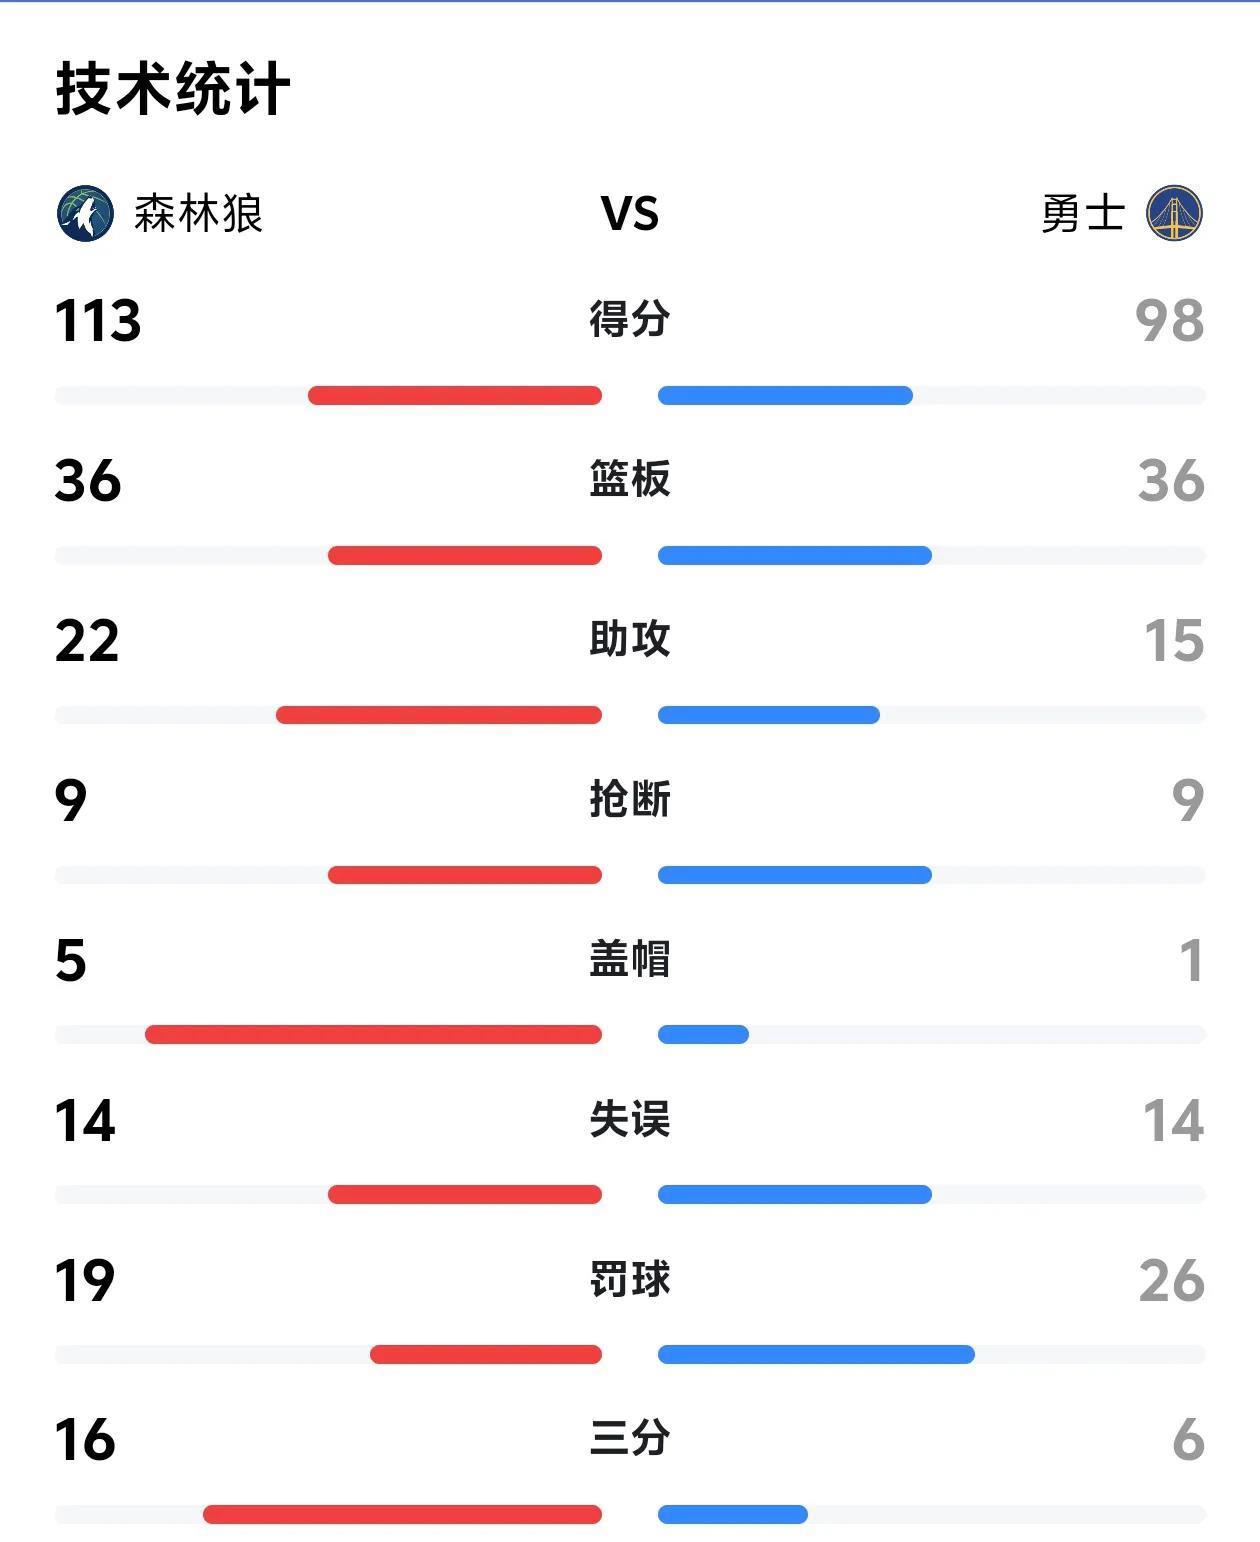Click the blue 助攻 progress bar
The height and width of the screenshot is (1542, 1260).
769,715
